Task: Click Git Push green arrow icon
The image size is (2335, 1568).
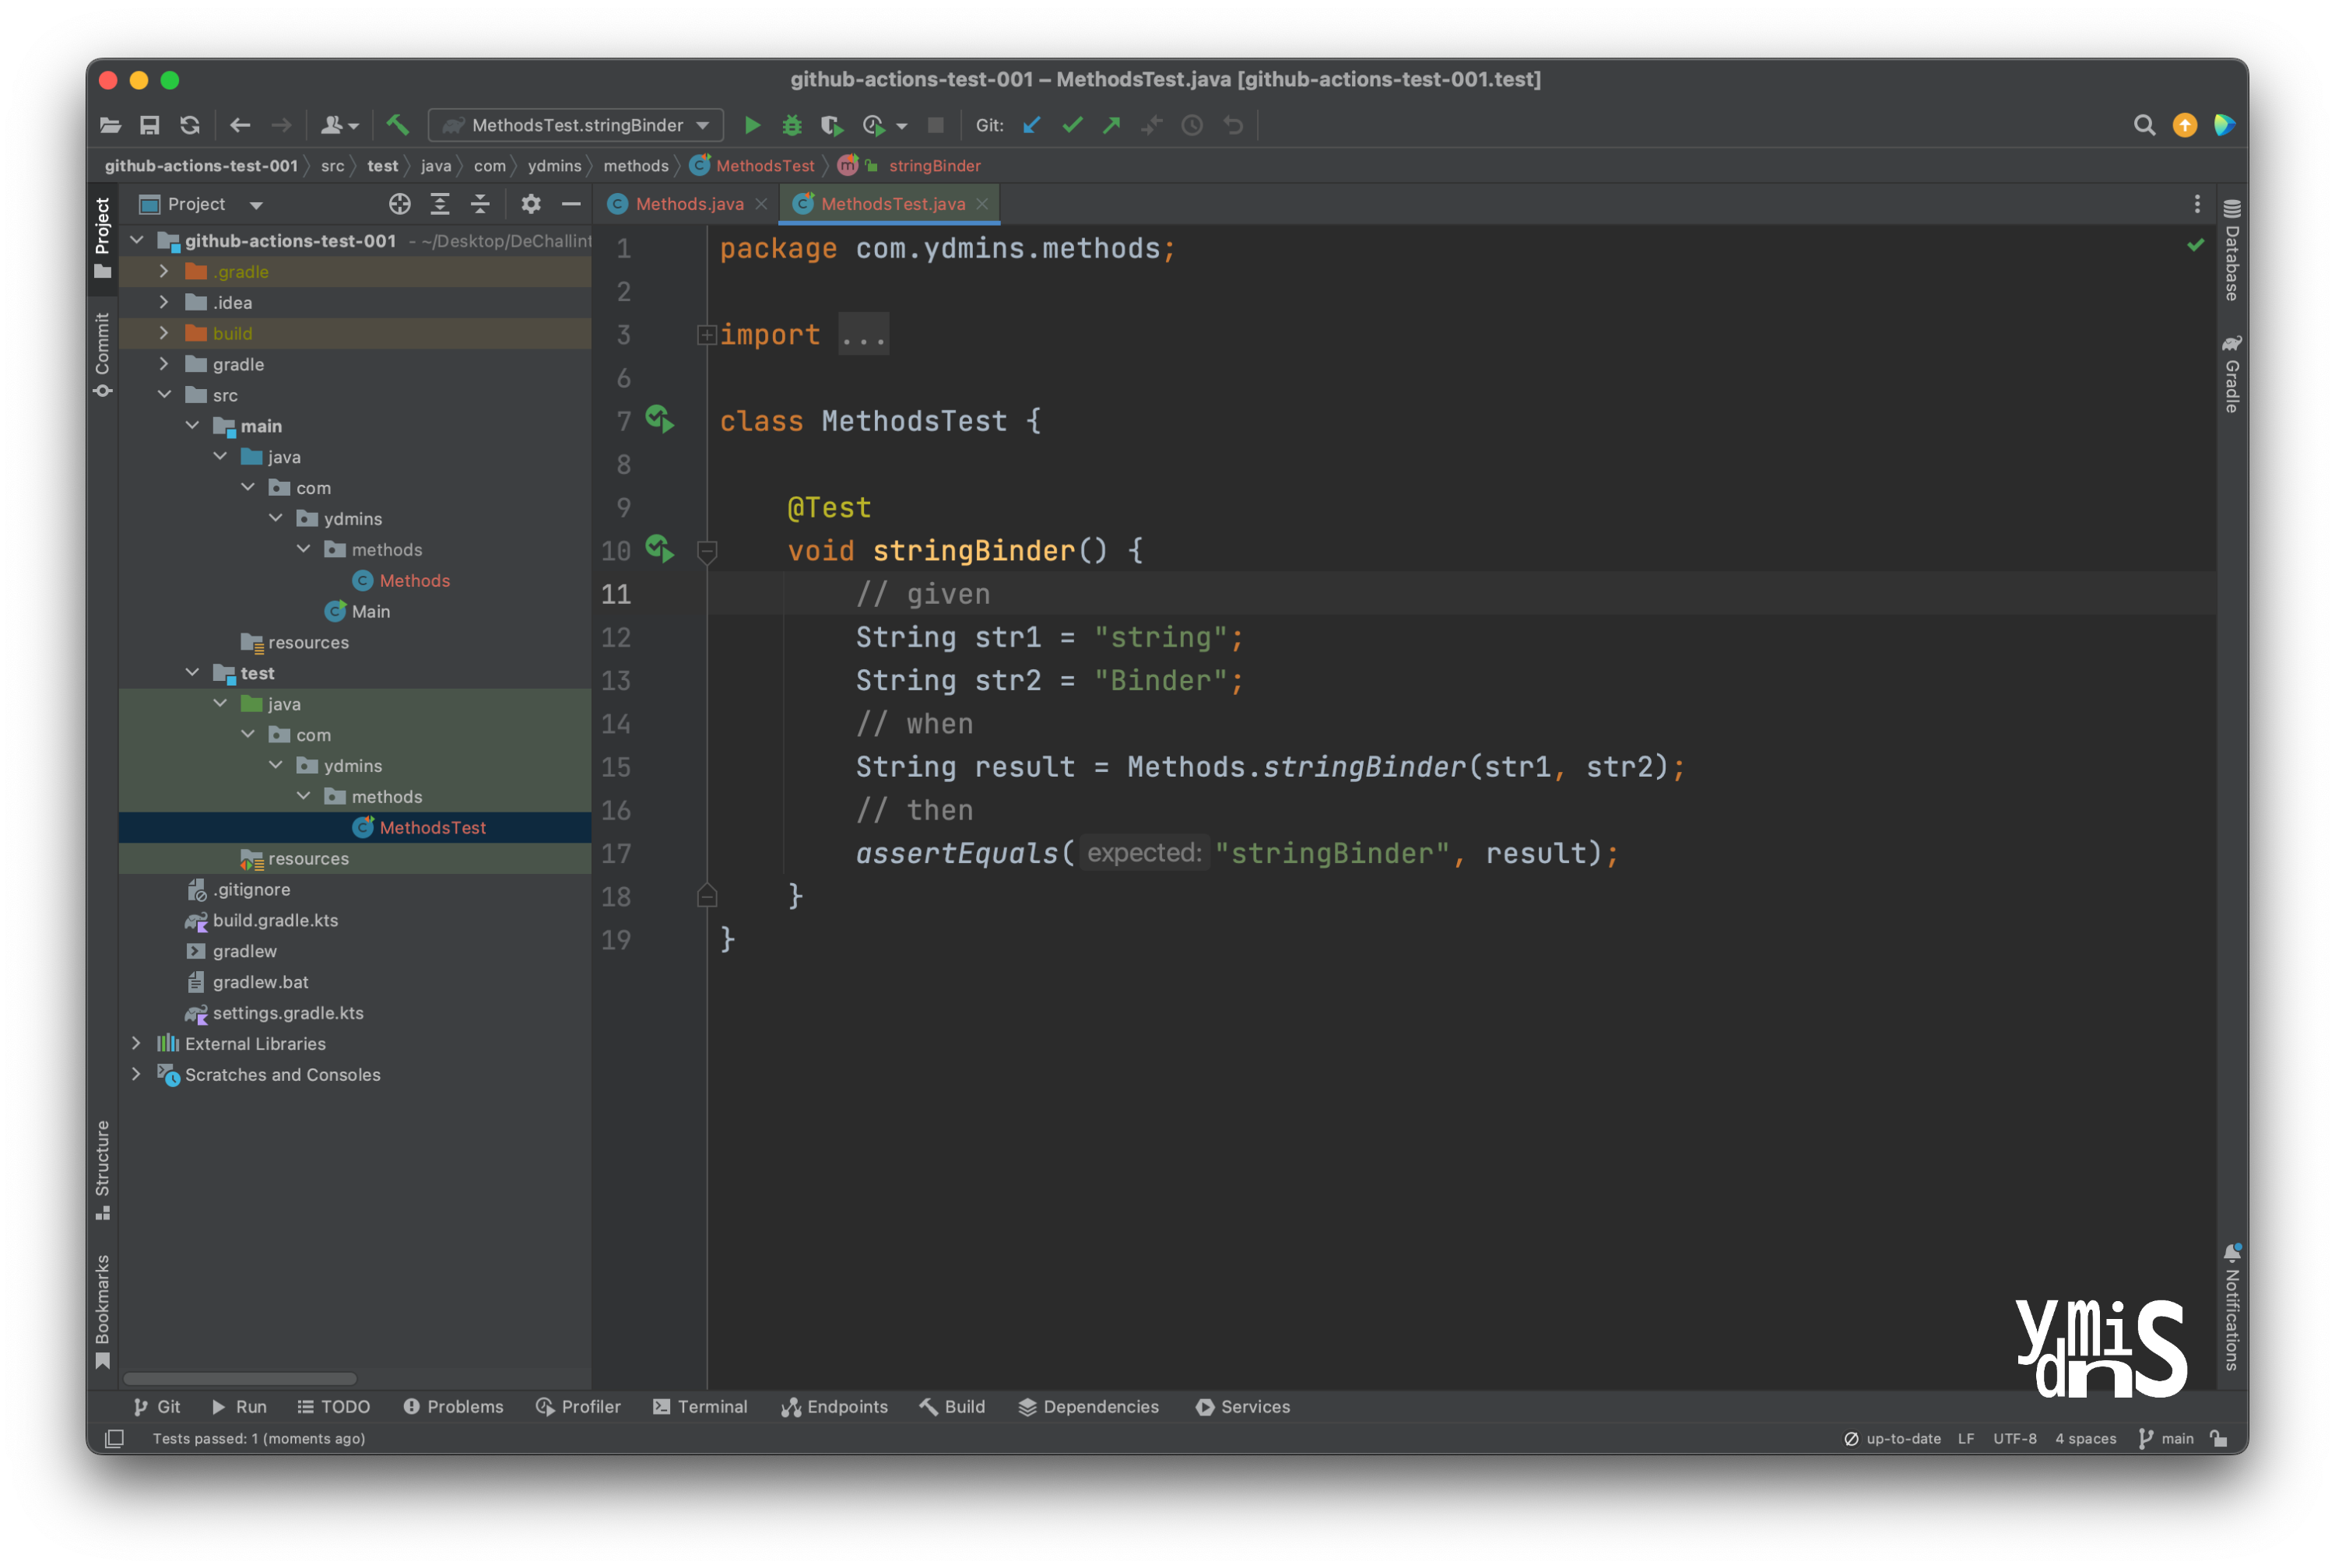Action: (1112, 125)
